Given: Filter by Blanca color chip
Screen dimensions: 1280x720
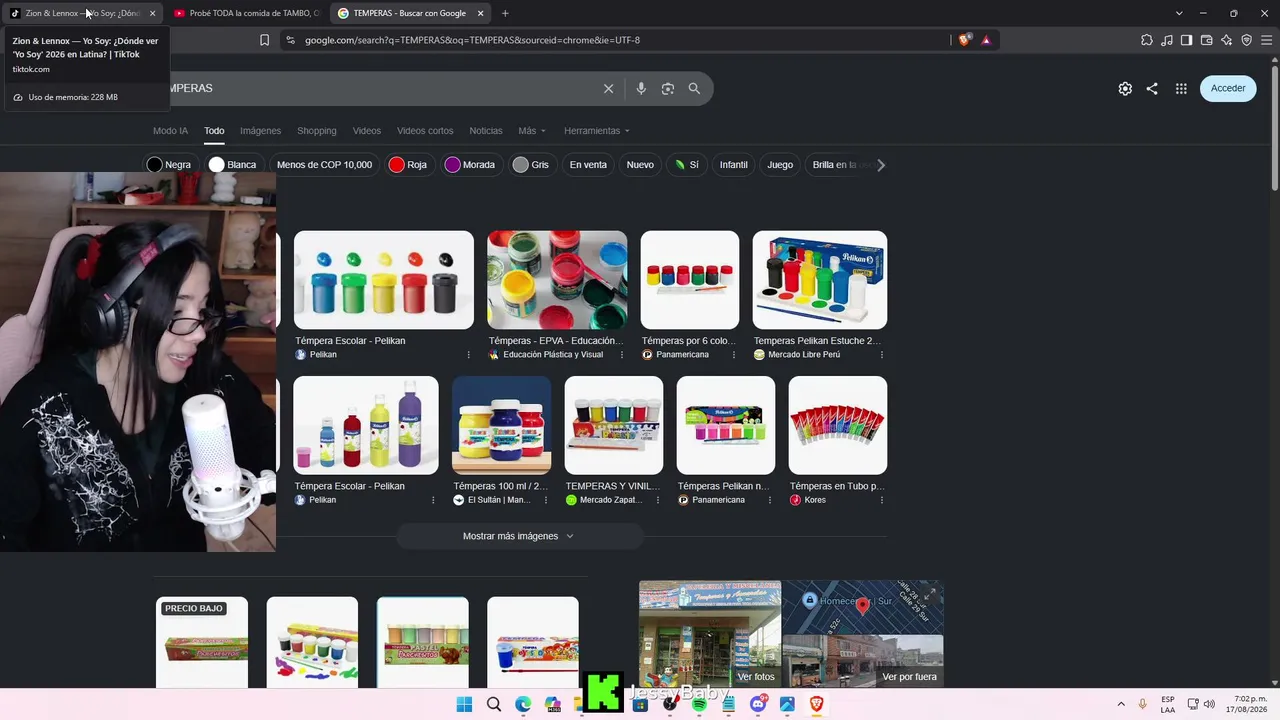Looking at the screenshot, I should coord(233,165).
